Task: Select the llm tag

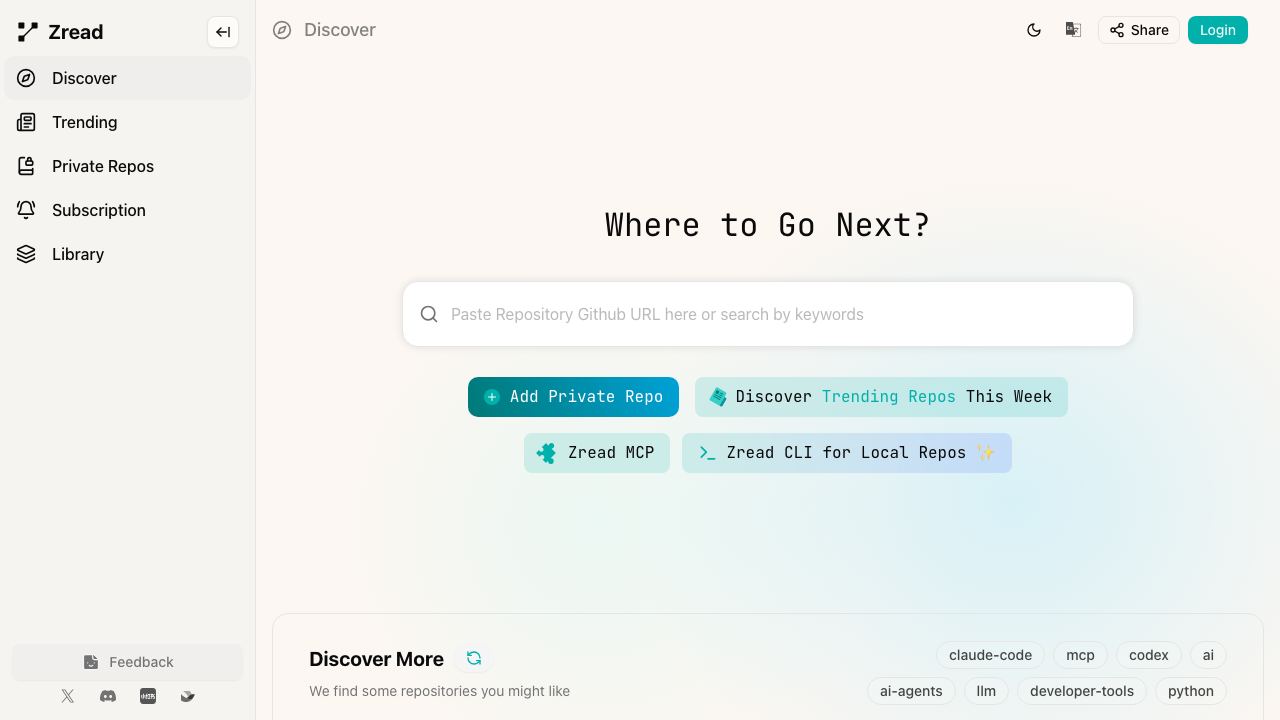Action: [x=986, y=691]
